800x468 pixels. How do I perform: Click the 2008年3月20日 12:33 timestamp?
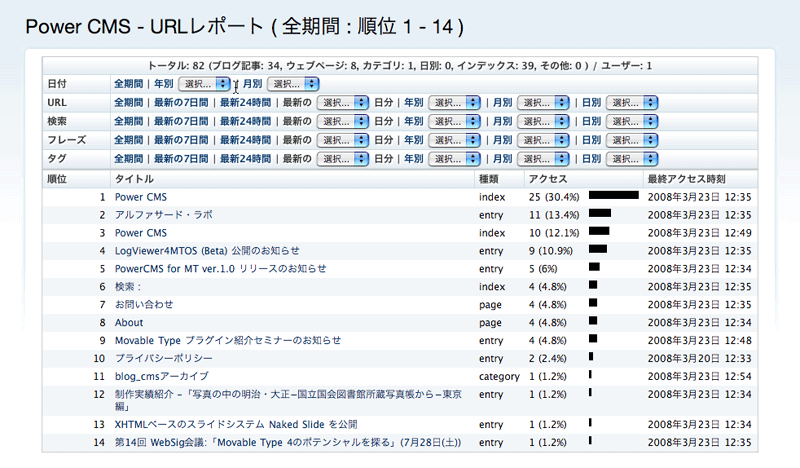699,358
